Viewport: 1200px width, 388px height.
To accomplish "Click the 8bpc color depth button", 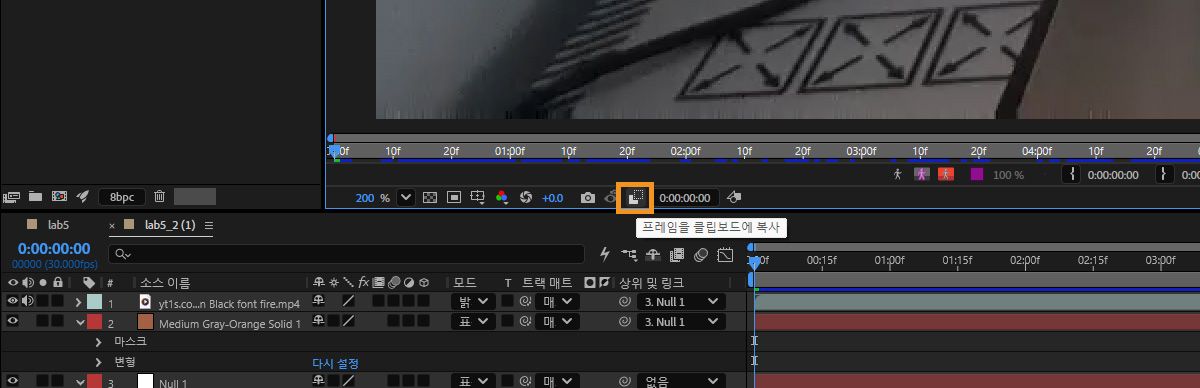I will [x=122, y=197].
